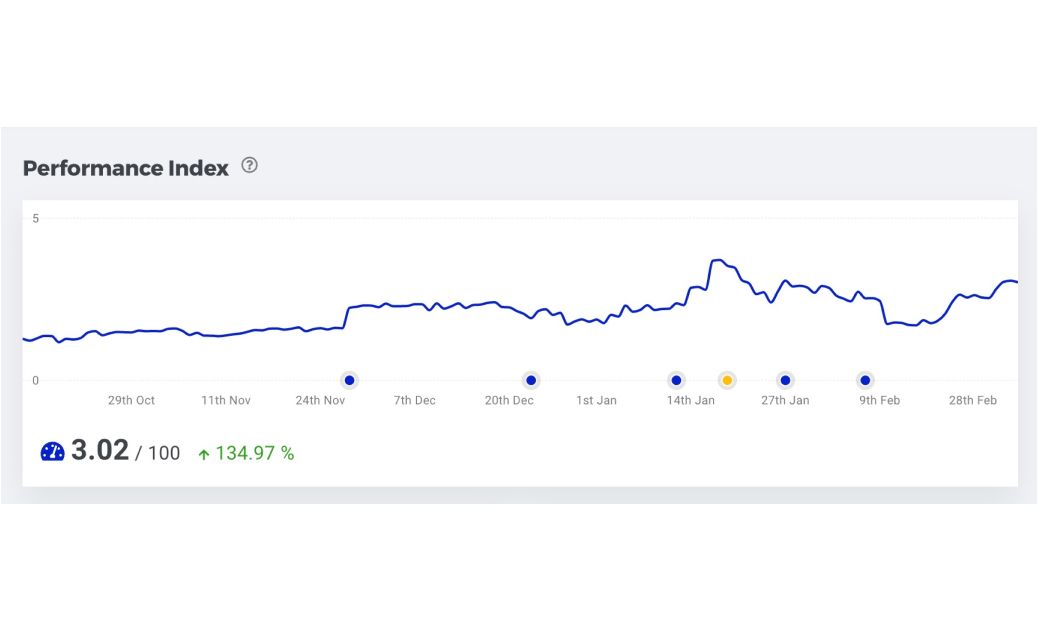1040x630 pixels.
Task: Click the 29th Oct date label
Action: (132, 401)
